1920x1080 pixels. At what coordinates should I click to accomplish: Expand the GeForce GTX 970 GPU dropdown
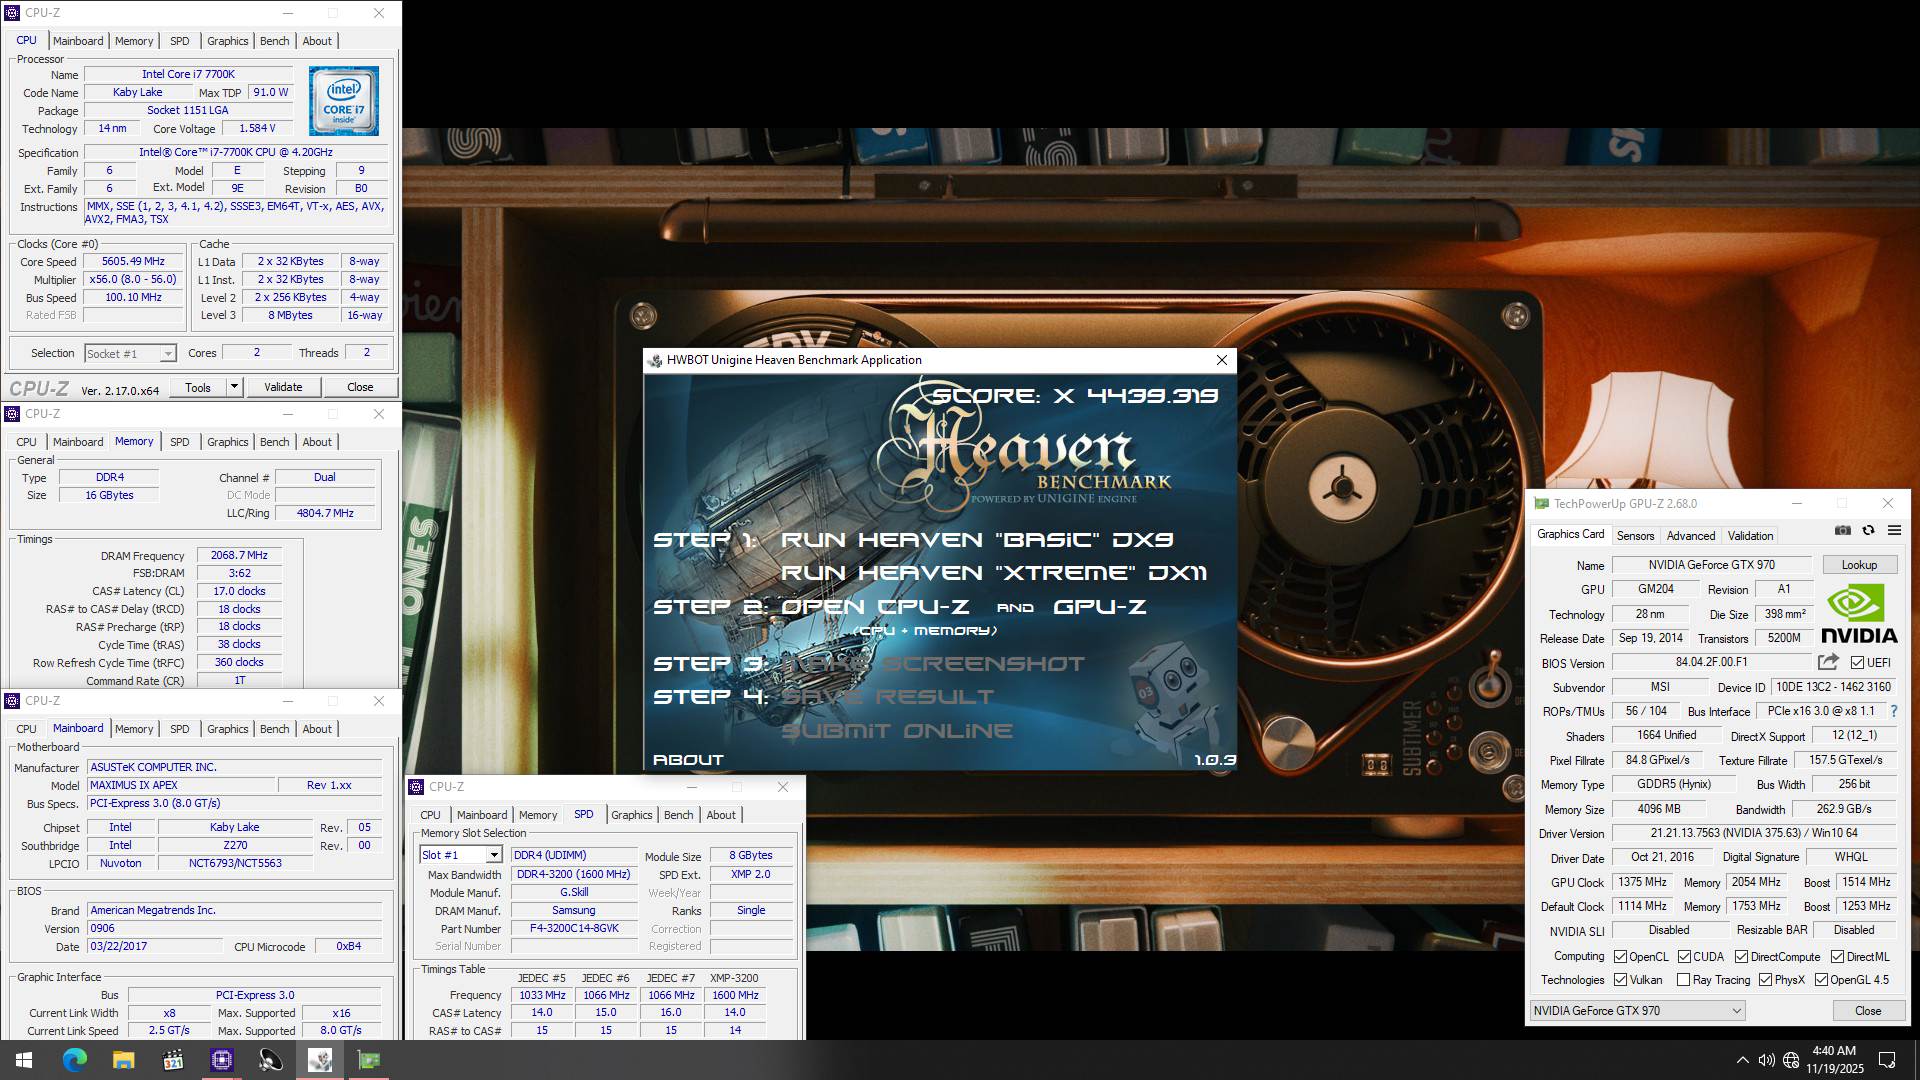(1736, 1011)
